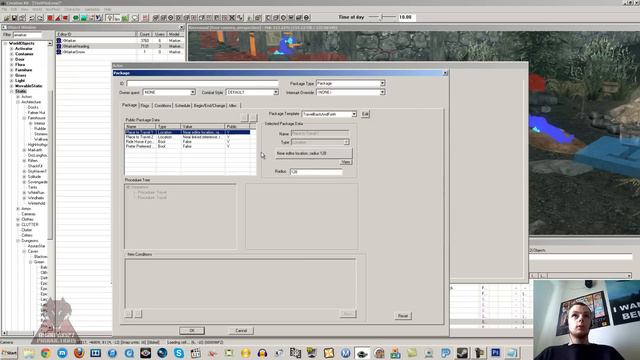640x360 pixels.
Task: Click the red square toolbar icon
Action: click(50, 18)
